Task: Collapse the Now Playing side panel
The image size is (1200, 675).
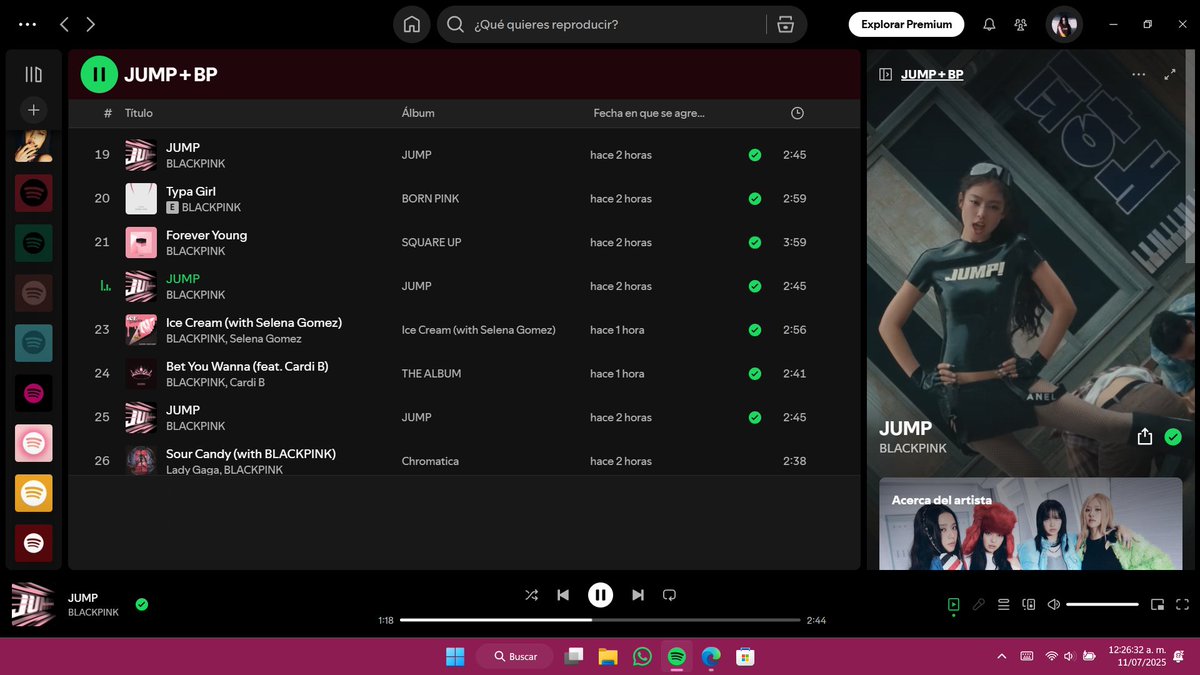Action: coord(885,74)
